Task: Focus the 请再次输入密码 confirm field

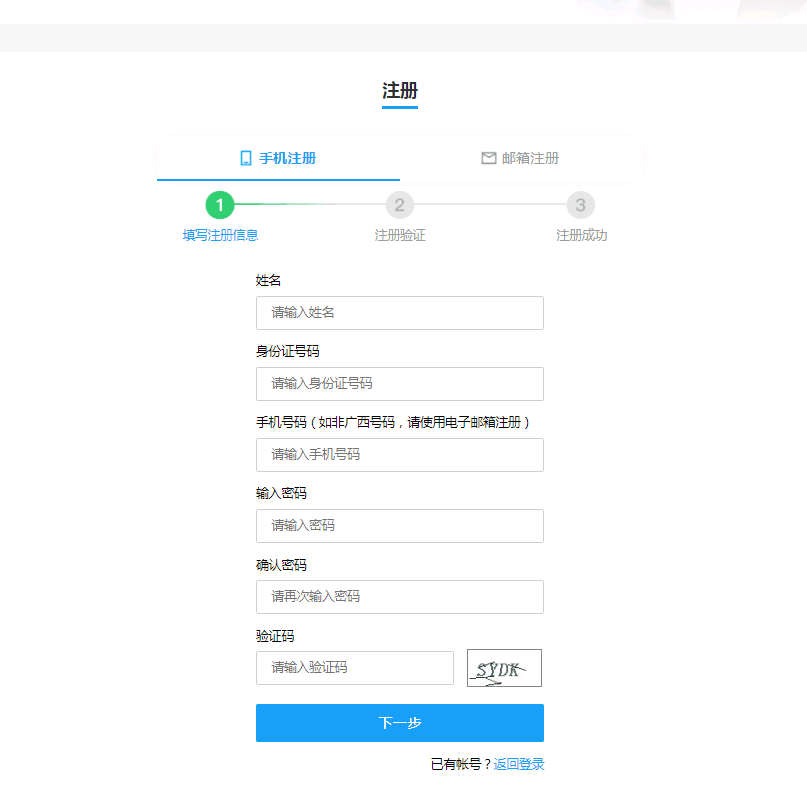Action: coord(399,597)
